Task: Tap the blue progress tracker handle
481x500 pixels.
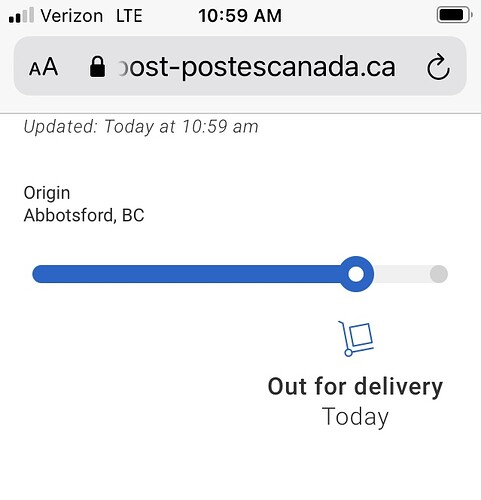Action: [356, 274]
